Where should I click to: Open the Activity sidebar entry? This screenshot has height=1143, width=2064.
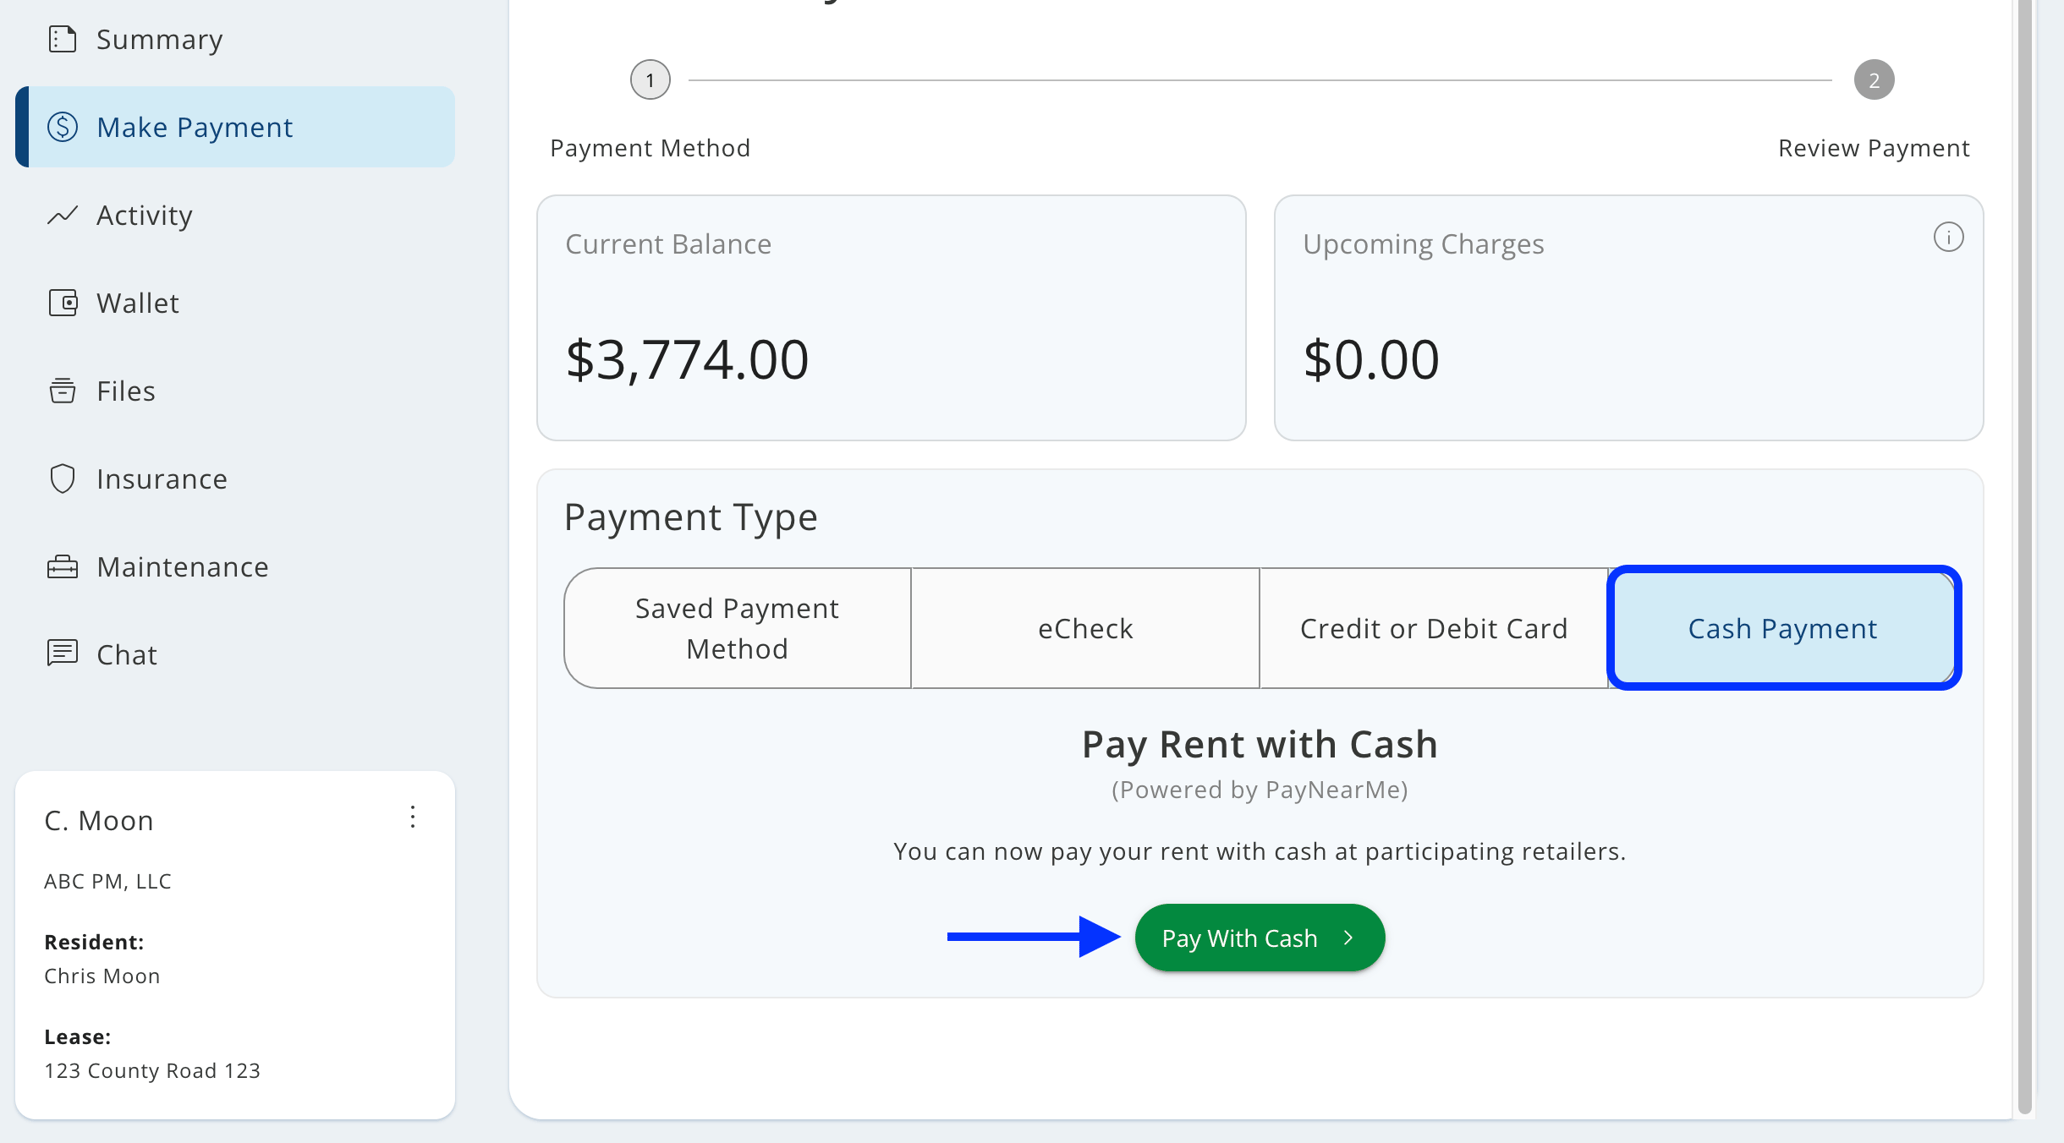(x=145, y=214)
